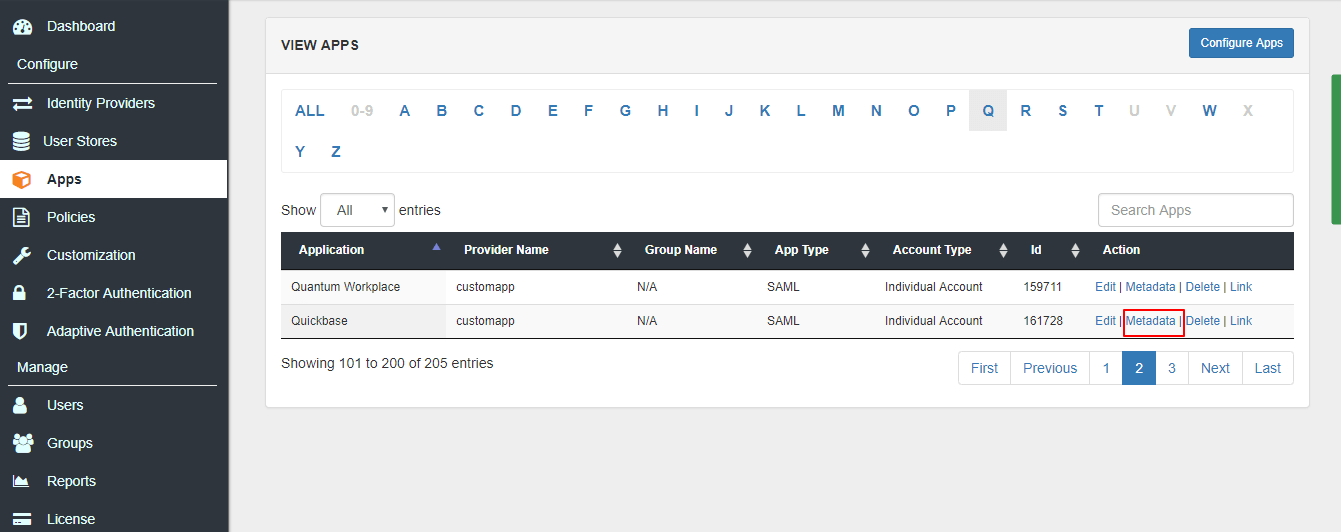Edit the Quantum Workplace app

(1105, 287)
